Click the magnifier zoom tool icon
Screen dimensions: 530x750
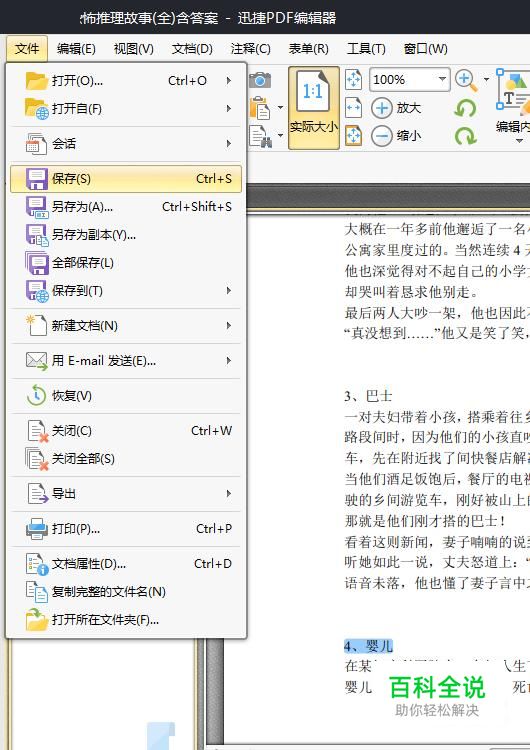(x=466, y=80)
